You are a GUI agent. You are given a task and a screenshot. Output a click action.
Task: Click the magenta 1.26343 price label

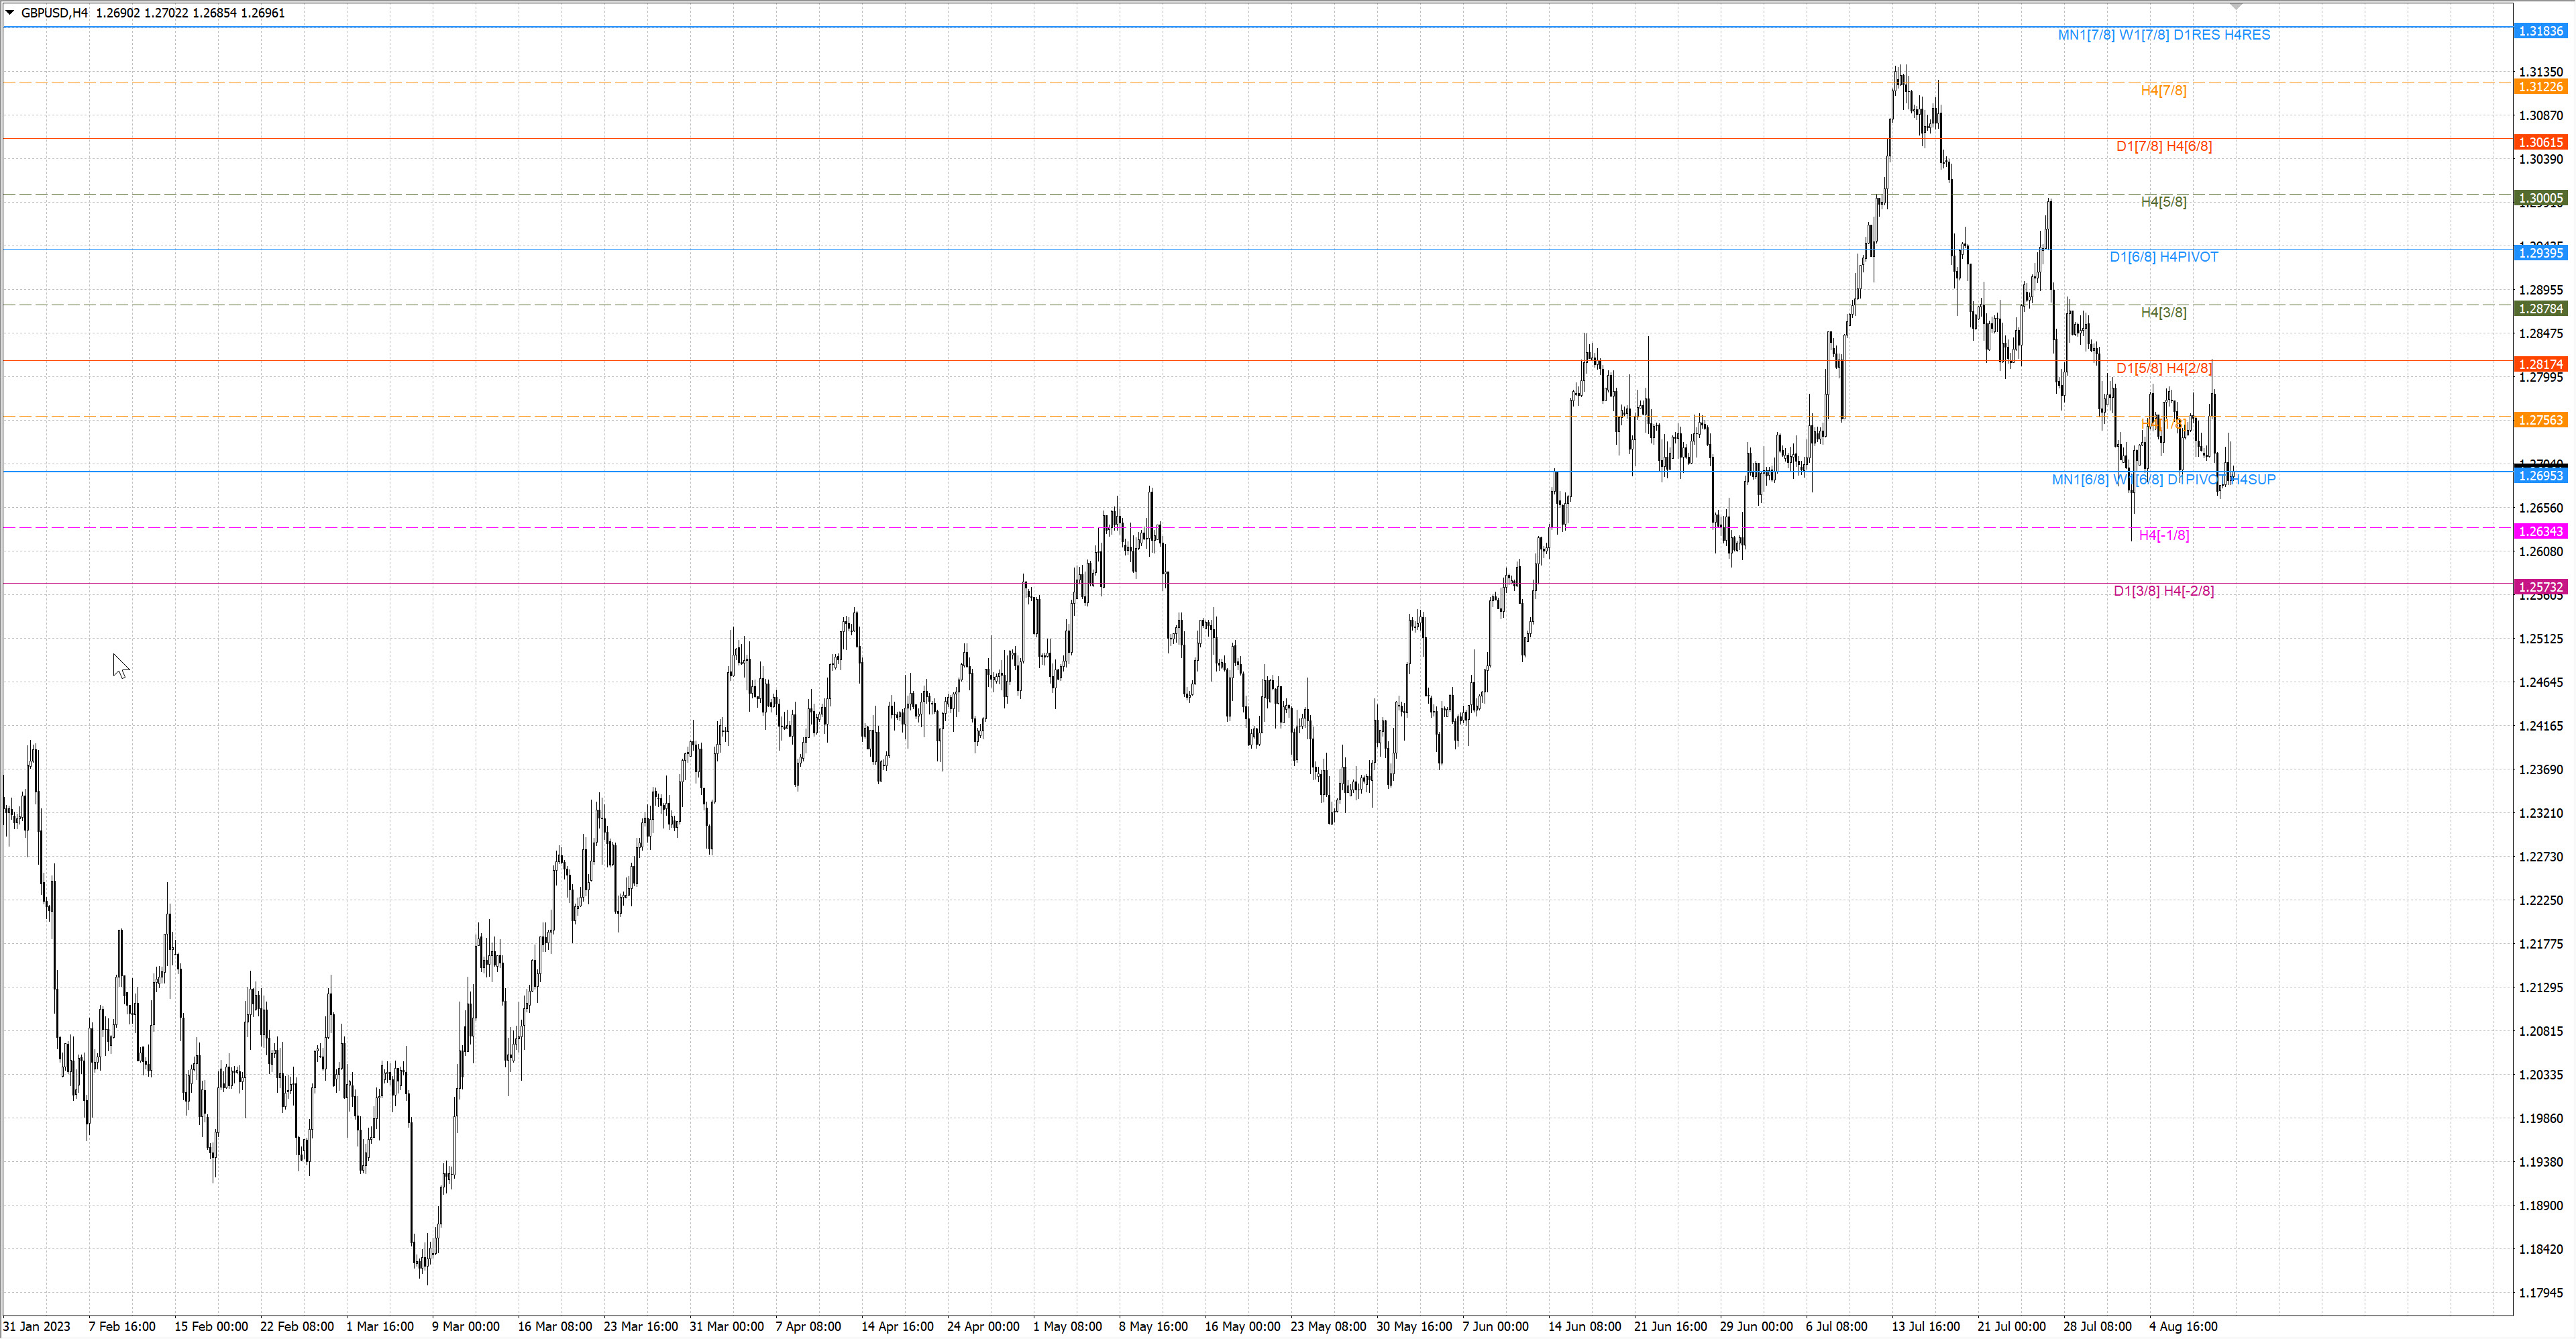pos(2540,531)
